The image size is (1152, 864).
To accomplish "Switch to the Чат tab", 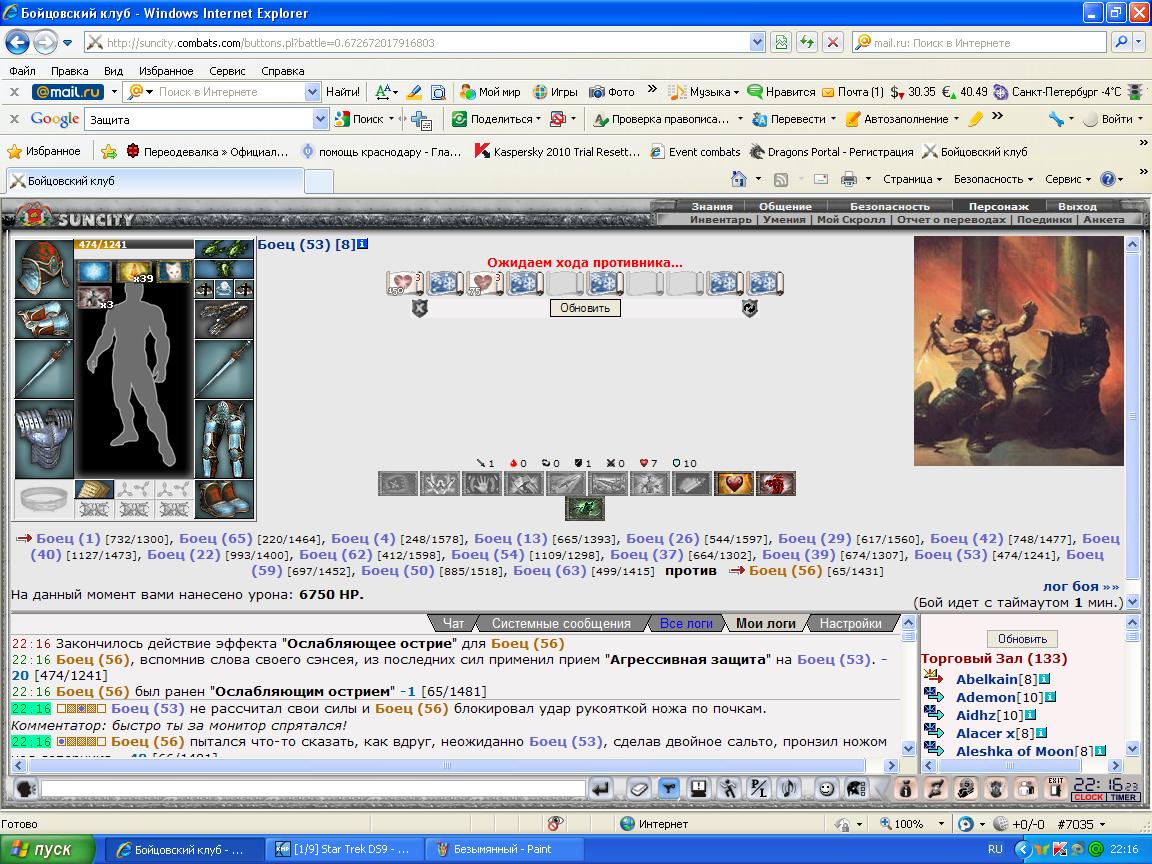I will pos(453,623).
